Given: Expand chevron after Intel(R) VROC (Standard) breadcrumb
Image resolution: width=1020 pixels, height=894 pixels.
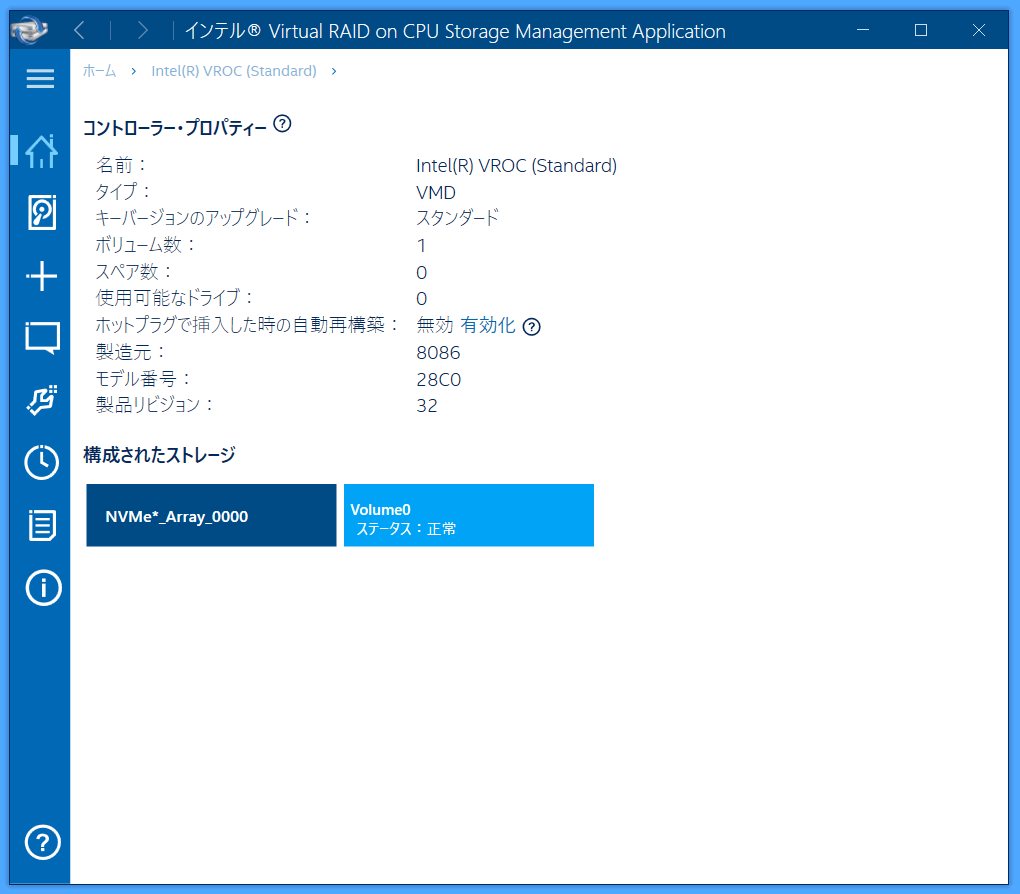Looking at the screenshot, I should 334,71.
